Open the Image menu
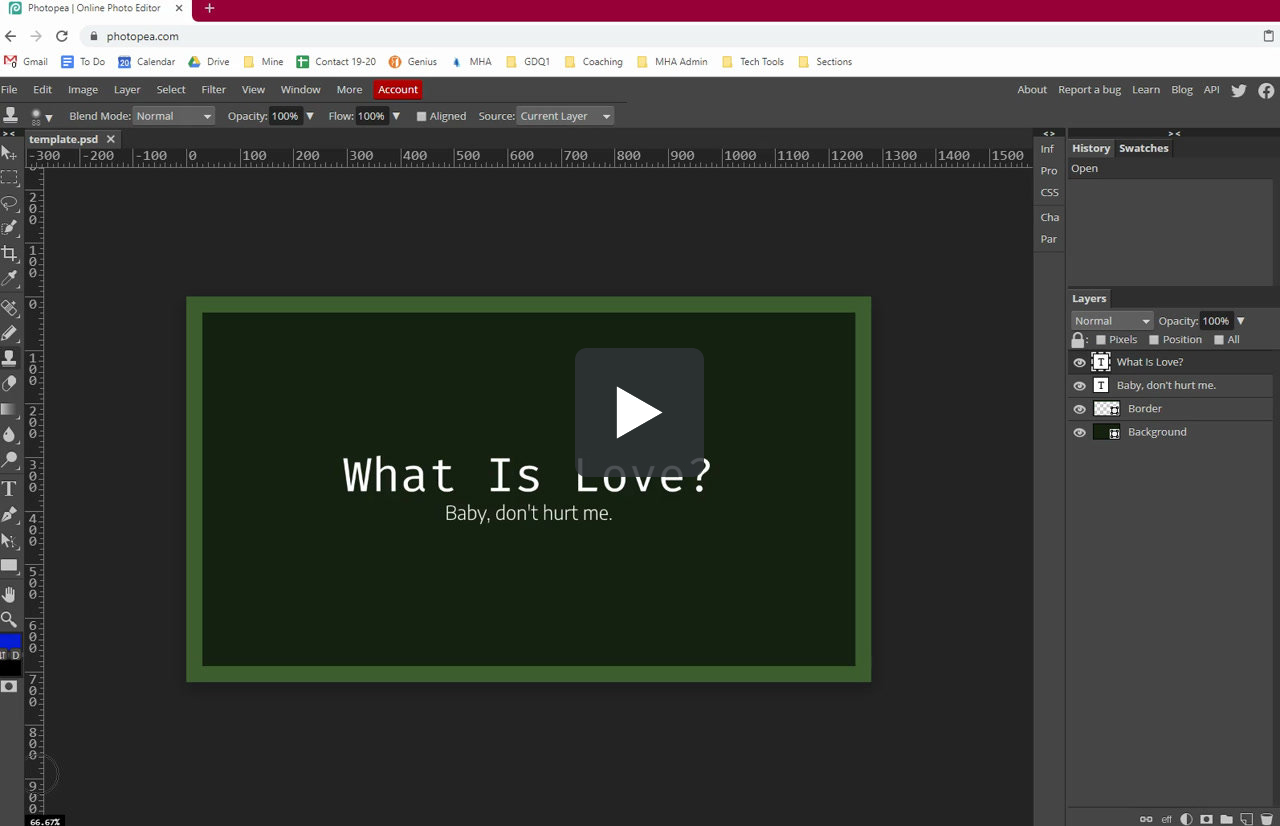 tap(83, 90)
